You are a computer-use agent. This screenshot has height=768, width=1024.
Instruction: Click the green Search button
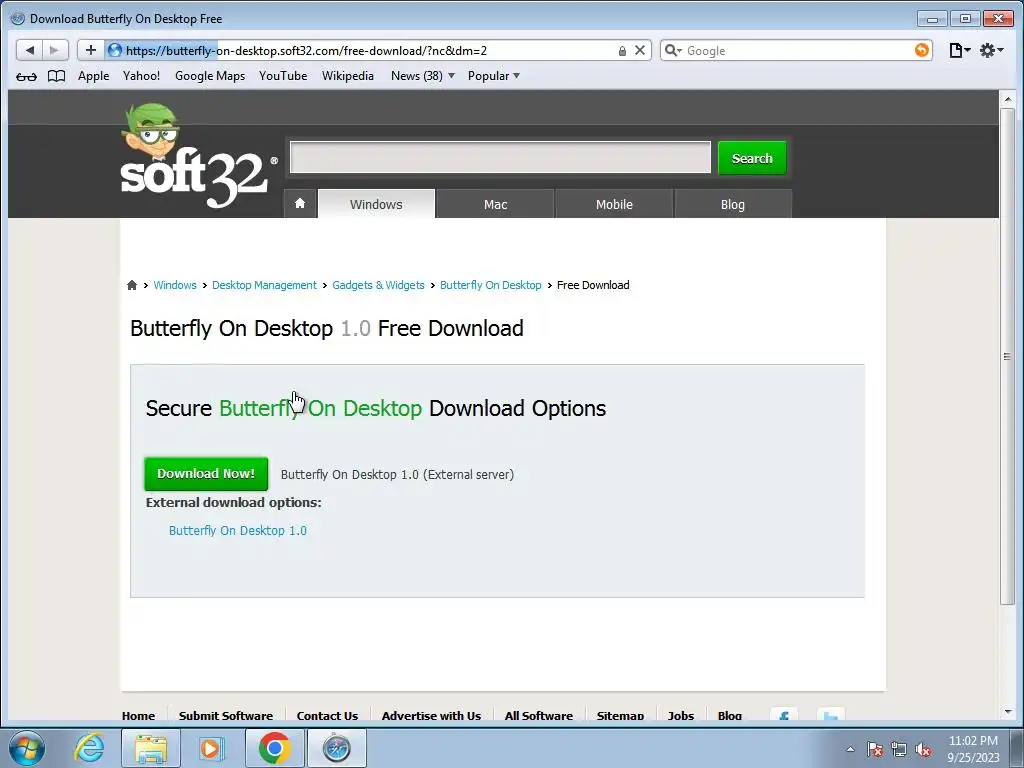click(x=752, y=158)
